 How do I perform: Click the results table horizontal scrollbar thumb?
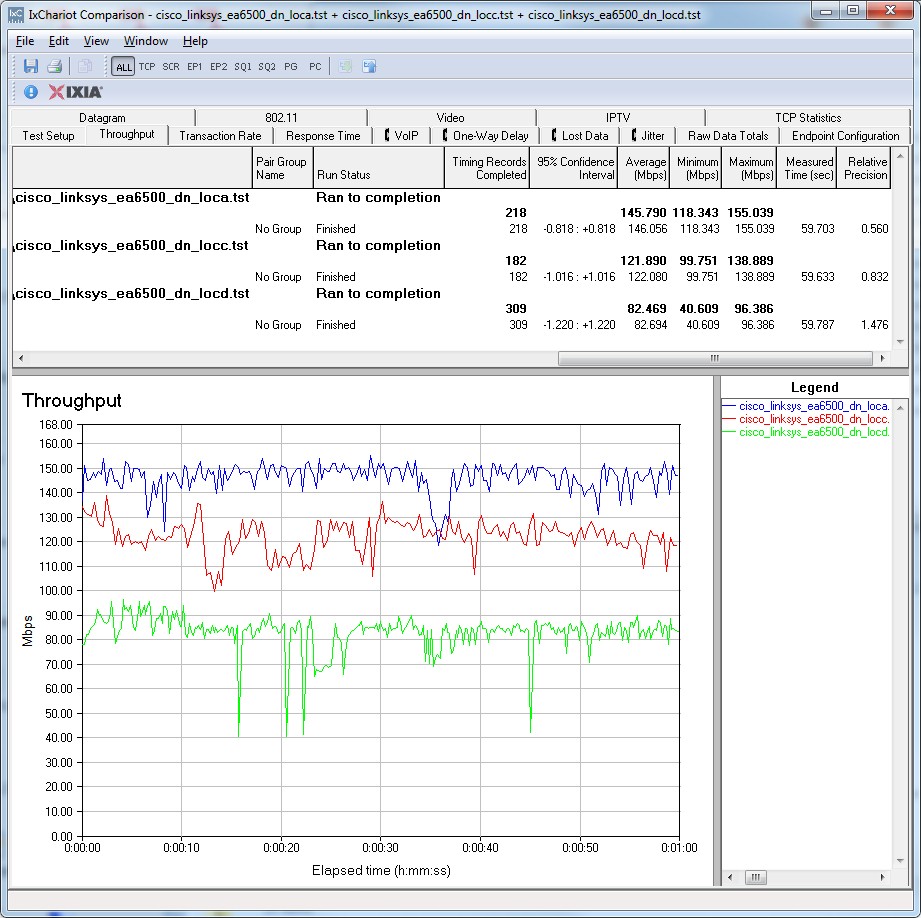pyautogui.click(x=715, y=358)
